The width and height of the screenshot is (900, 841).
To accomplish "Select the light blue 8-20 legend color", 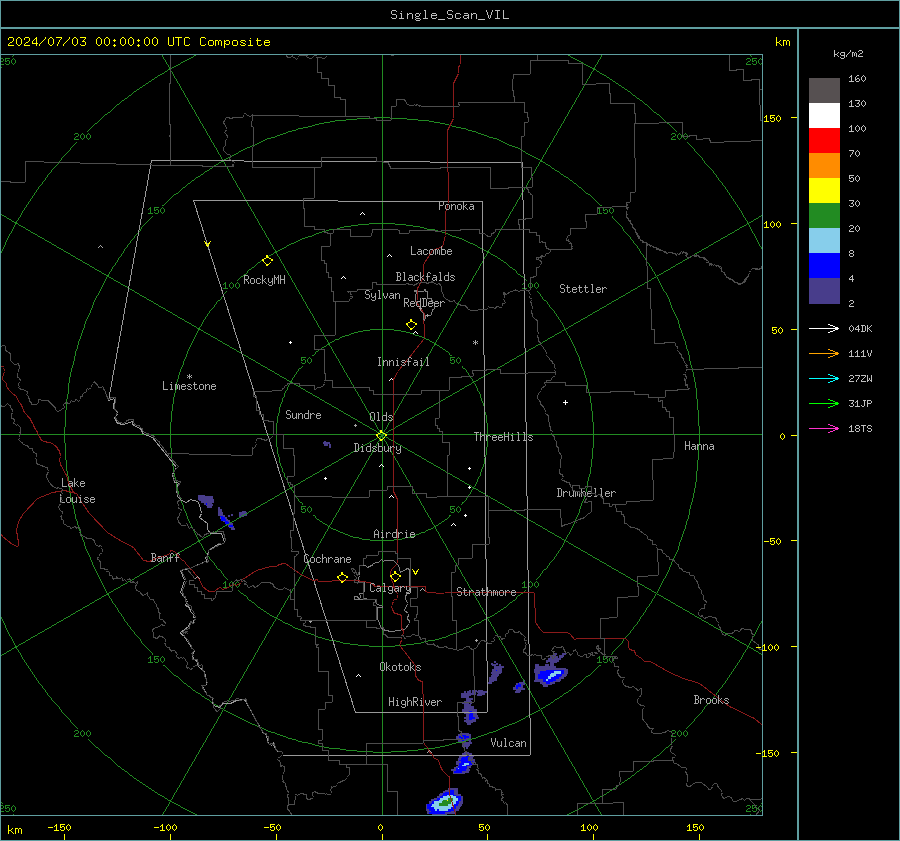I will tap(824, 241).
